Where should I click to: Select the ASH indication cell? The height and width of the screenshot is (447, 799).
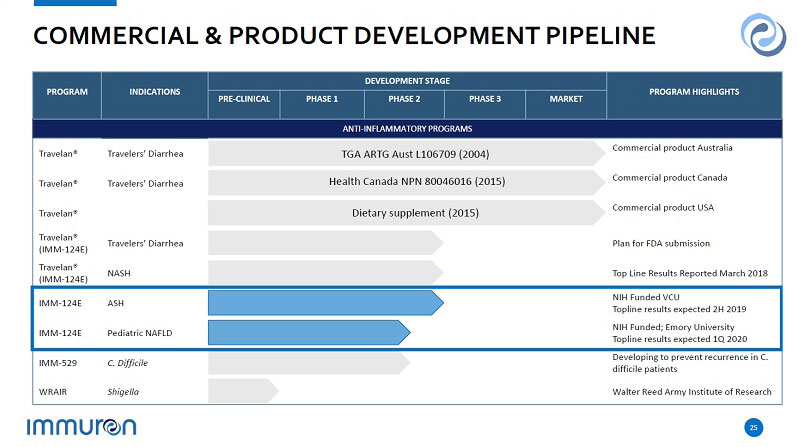click(116, 303)
